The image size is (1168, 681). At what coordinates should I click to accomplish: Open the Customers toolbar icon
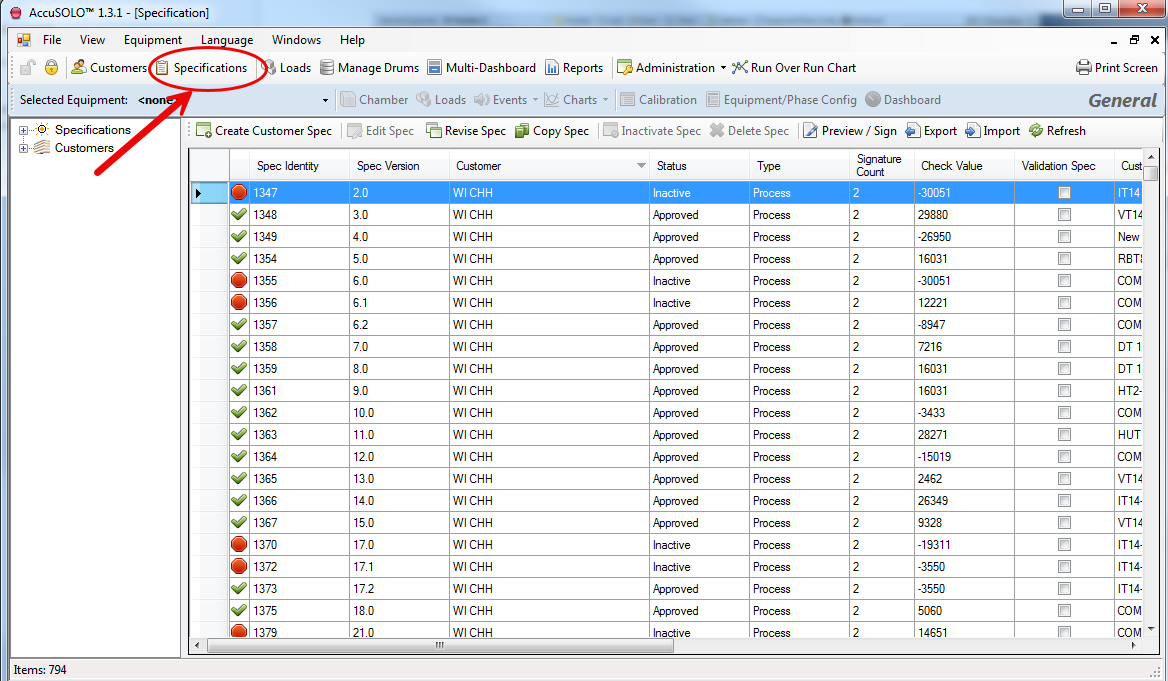tap(78, 68)
